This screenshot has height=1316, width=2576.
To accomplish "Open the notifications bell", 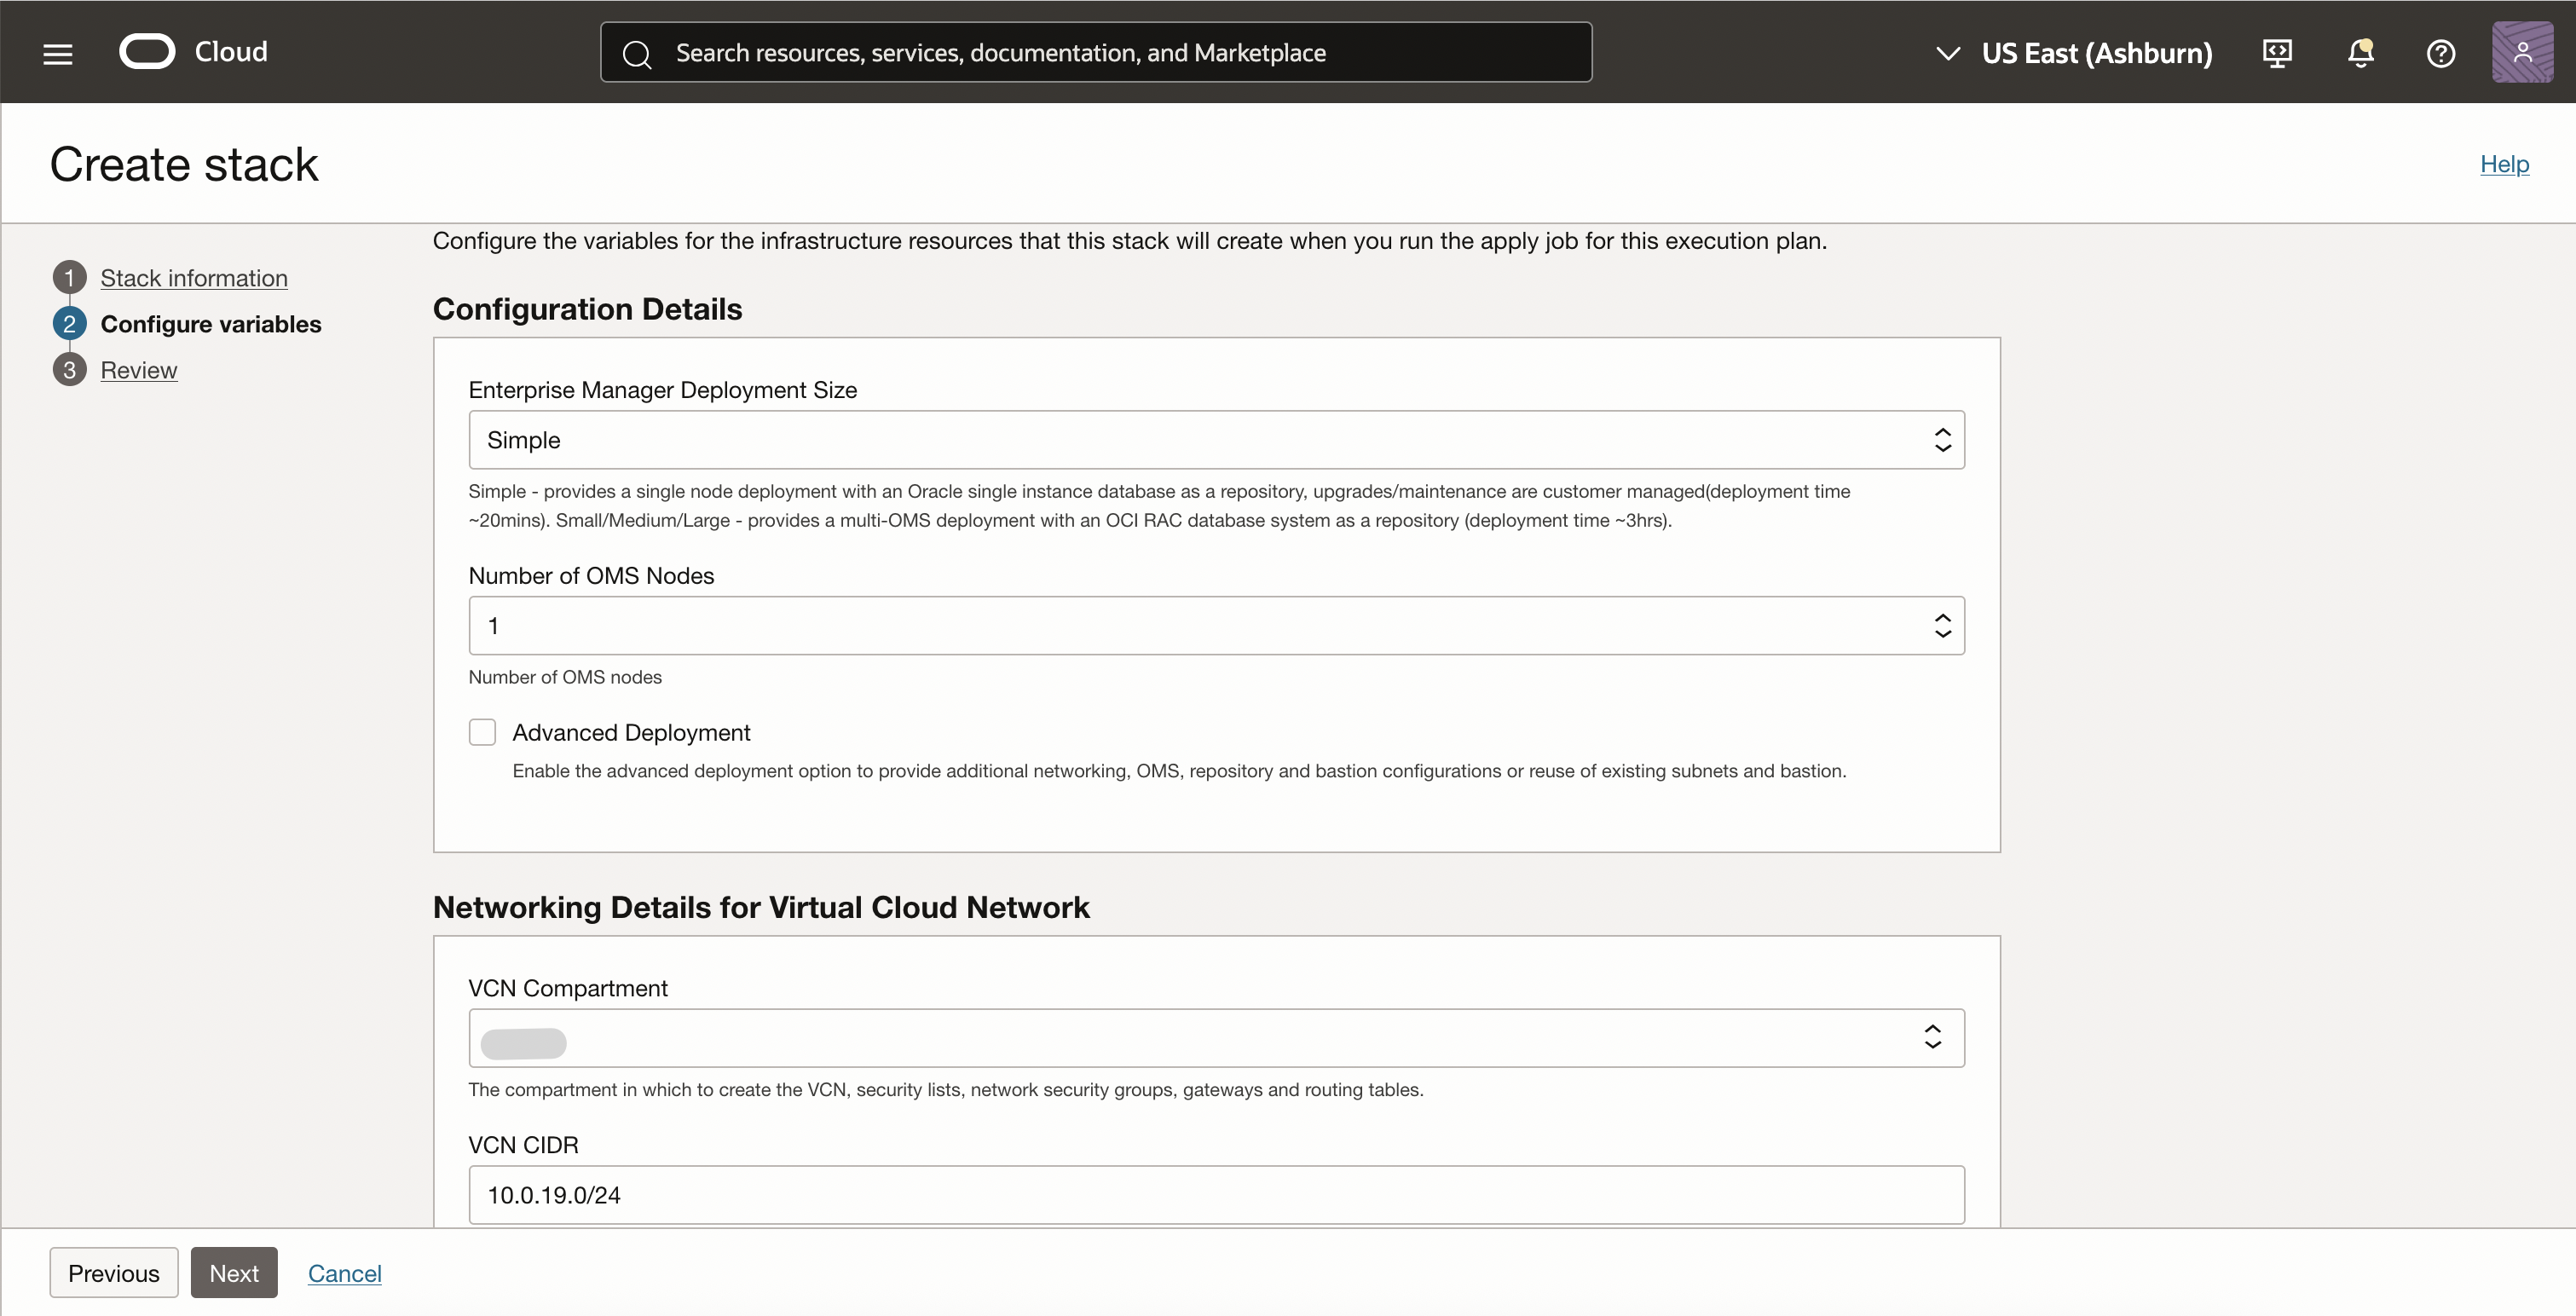I will pyautogui.click(x=2360, y=53).
